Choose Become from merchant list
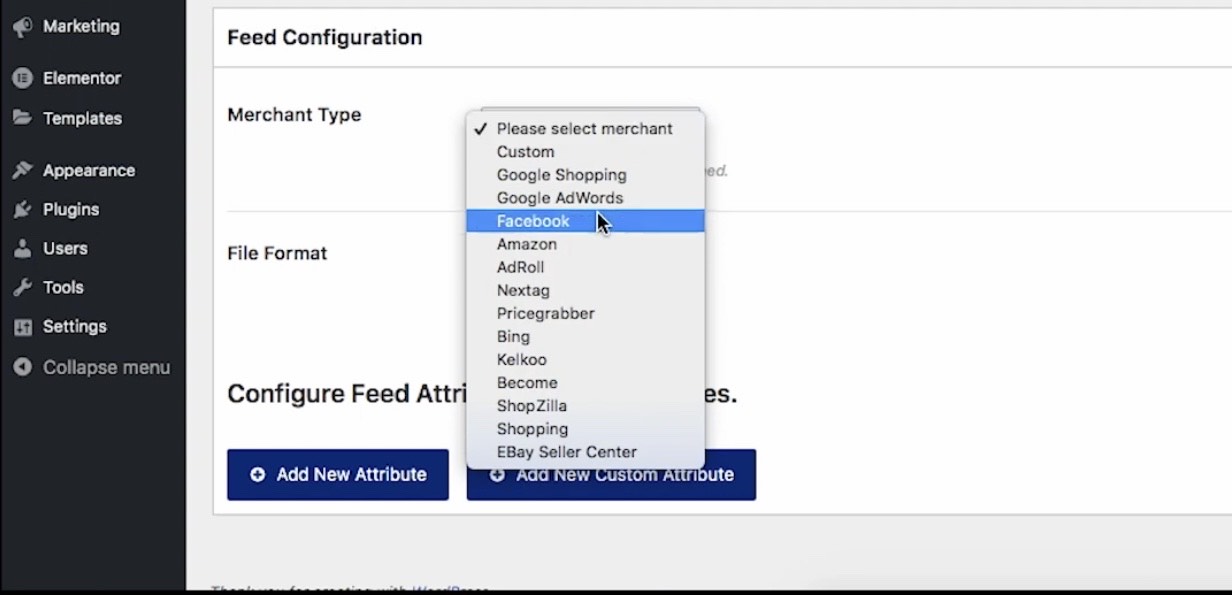This screenshot has height=595, width=1232. pyautogui.click(x=585, y=382)
